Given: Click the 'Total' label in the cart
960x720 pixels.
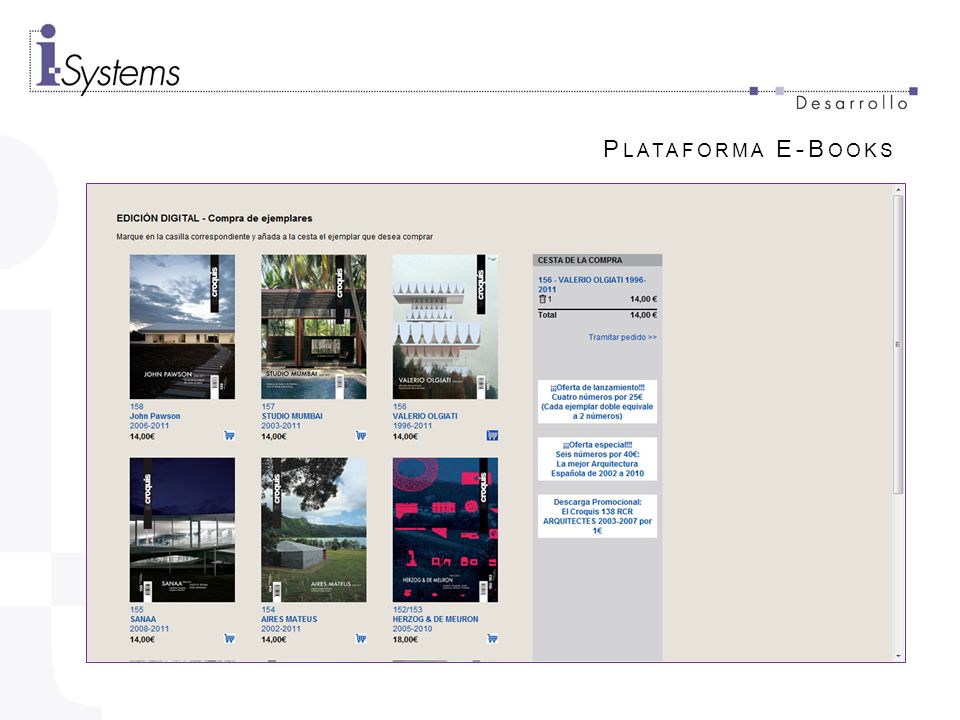Looking at the screenshot, I should (547, 315).
